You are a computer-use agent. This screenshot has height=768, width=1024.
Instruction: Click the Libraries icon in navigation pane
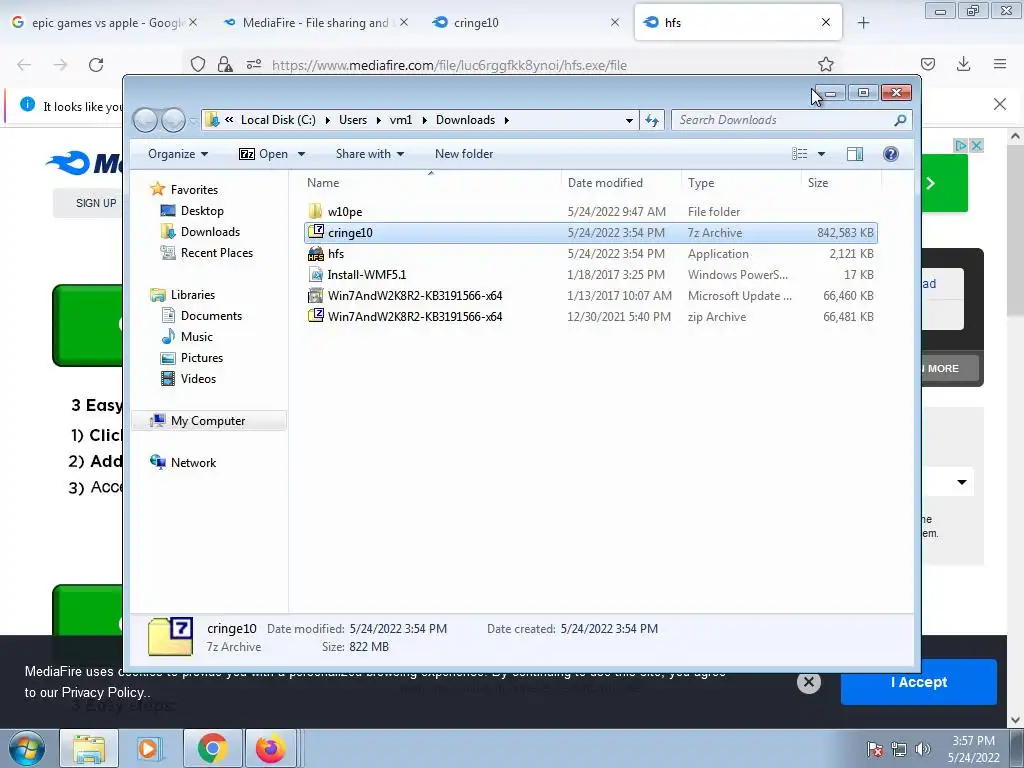click(x=157, y=295)
